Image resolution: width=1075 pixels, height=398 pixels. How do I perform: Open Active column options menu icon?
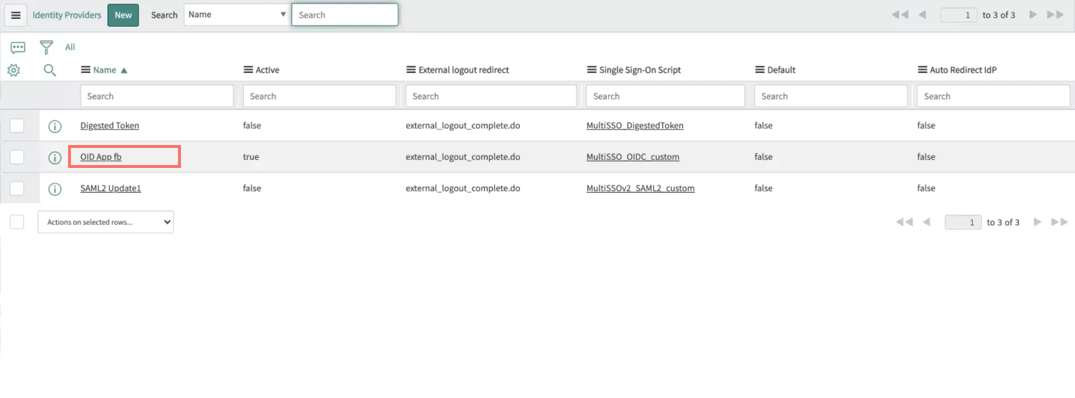pyautogui.click(x=248, y=70)
